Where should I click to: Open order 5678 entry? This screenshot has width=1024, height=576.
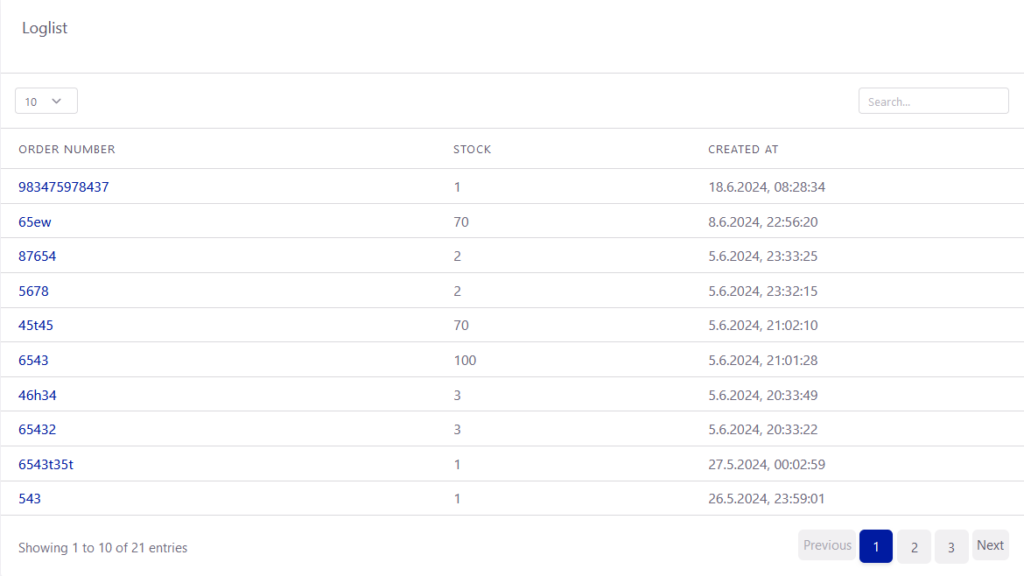[x=33, y=291]
